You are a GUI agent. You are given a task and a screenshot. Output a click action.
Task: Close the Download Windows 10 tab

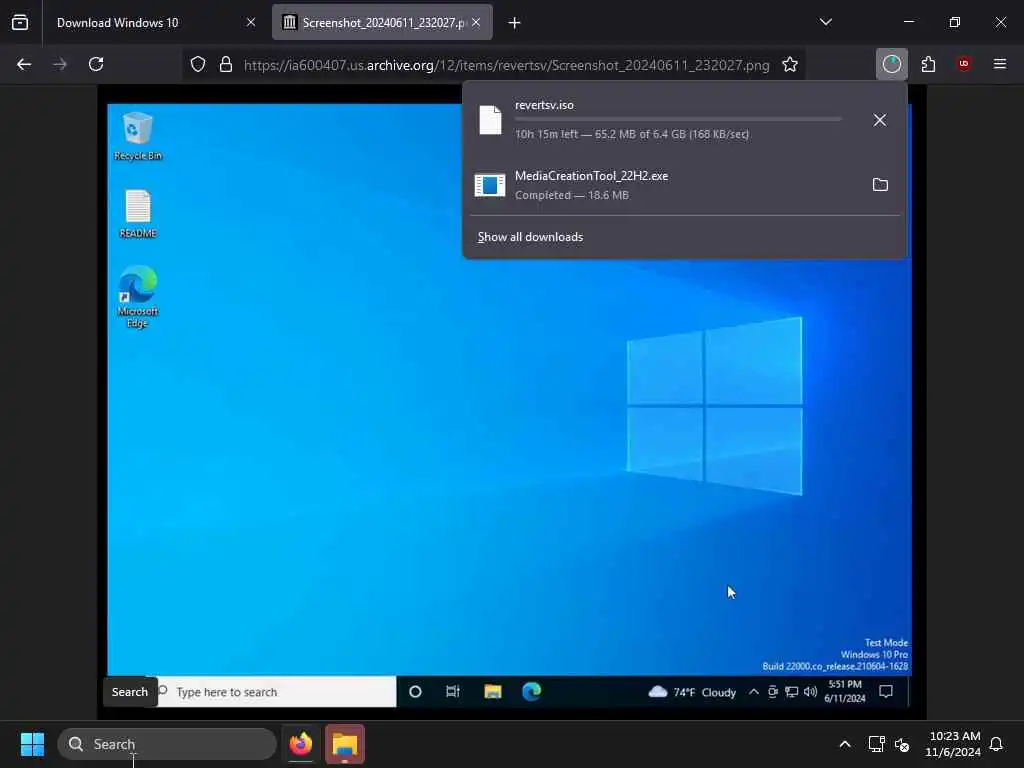[x=251, y=23]
